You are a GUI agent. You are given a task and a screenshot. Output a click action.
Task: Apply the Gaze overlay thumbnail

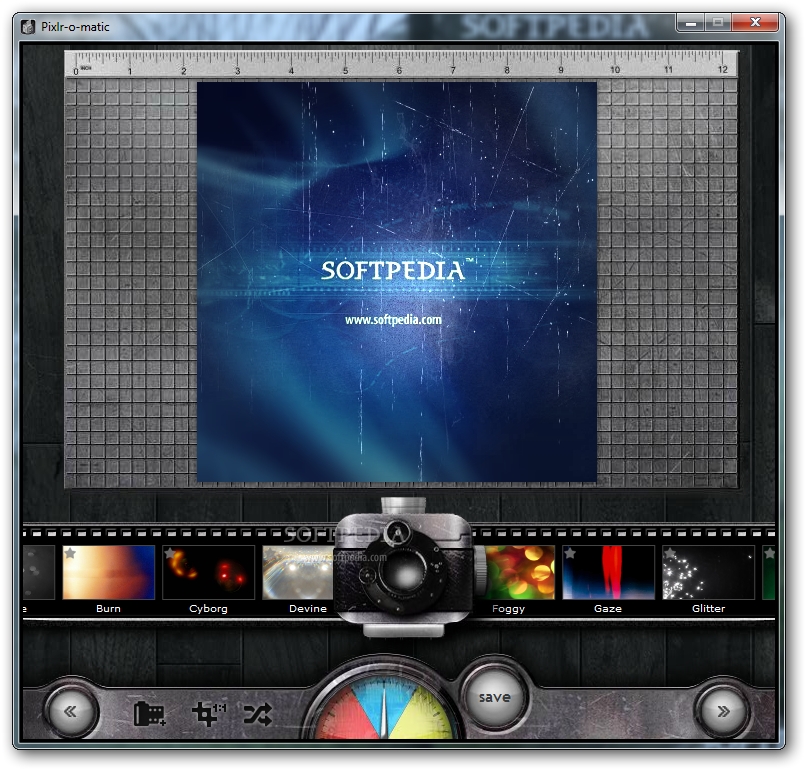(608, 573)
